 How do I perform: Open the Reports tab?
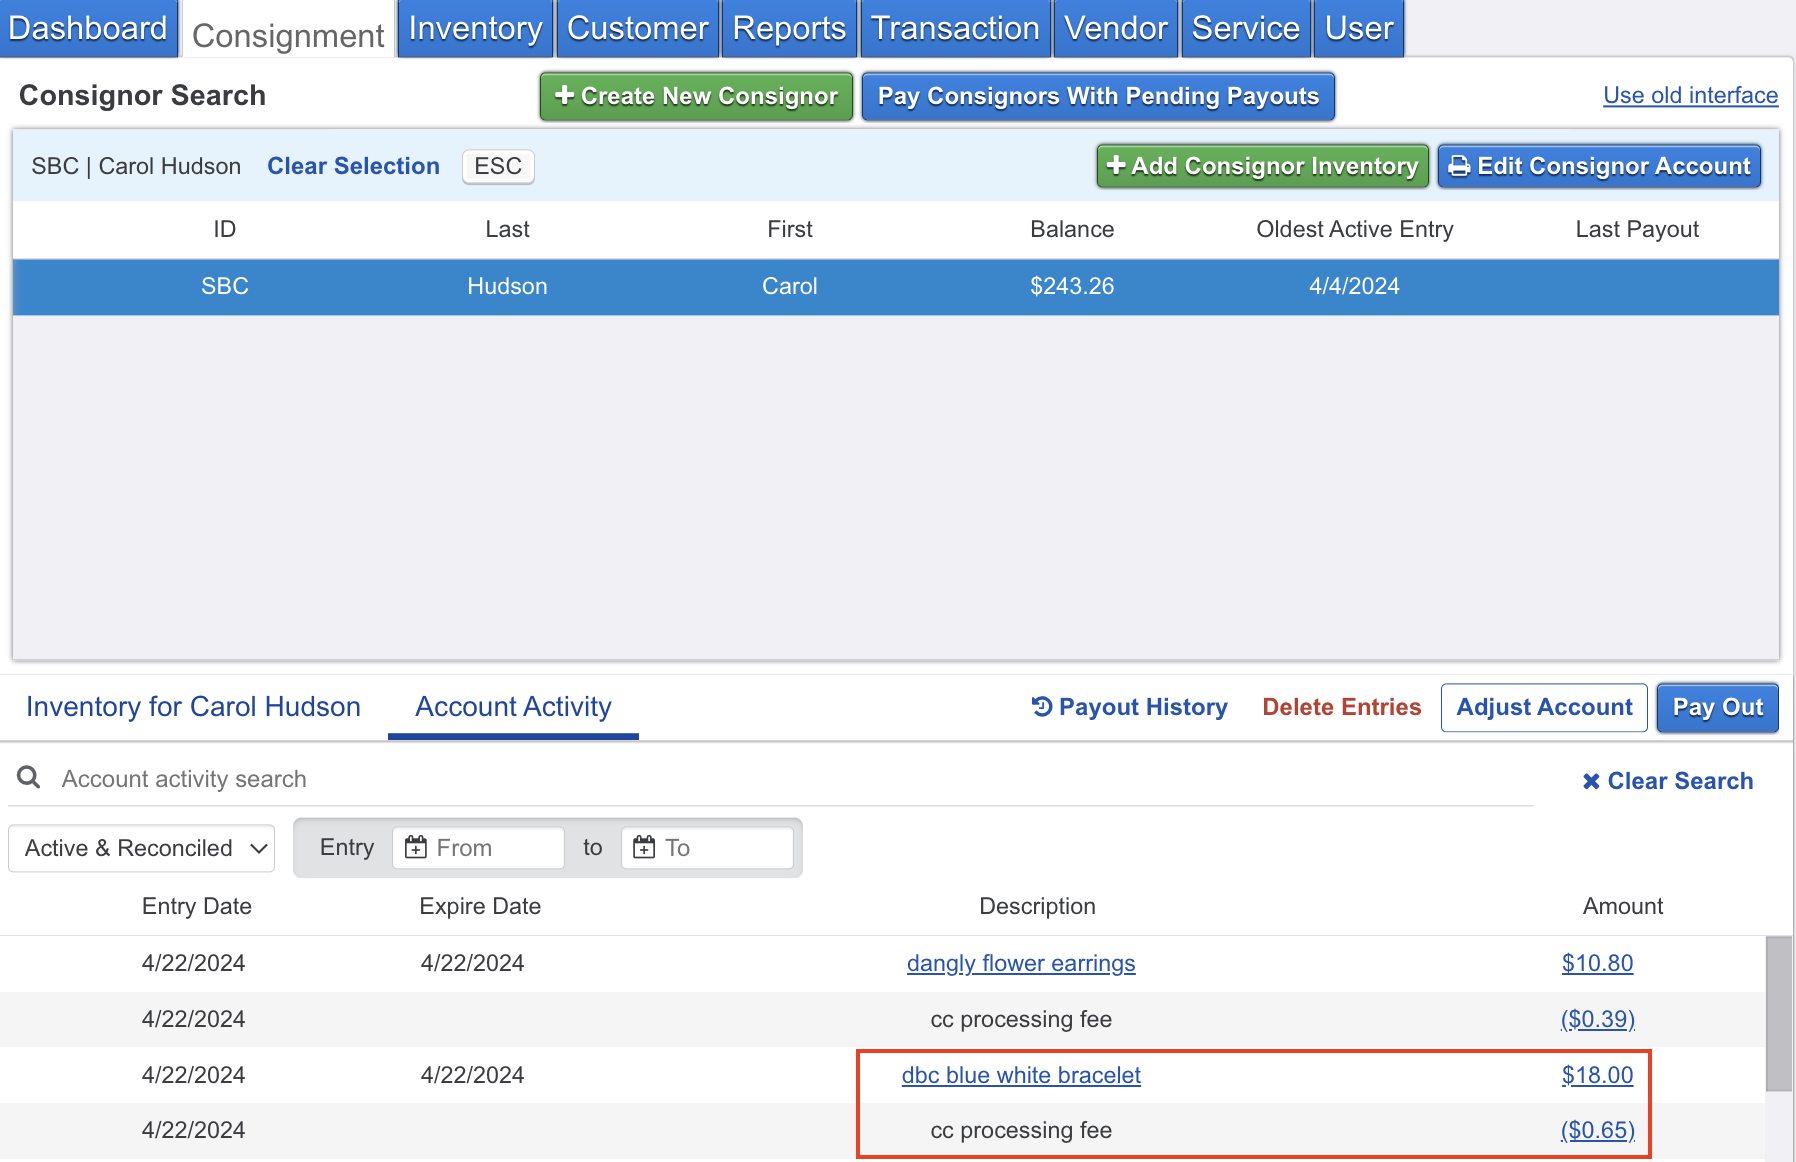[x=789, y=29]
